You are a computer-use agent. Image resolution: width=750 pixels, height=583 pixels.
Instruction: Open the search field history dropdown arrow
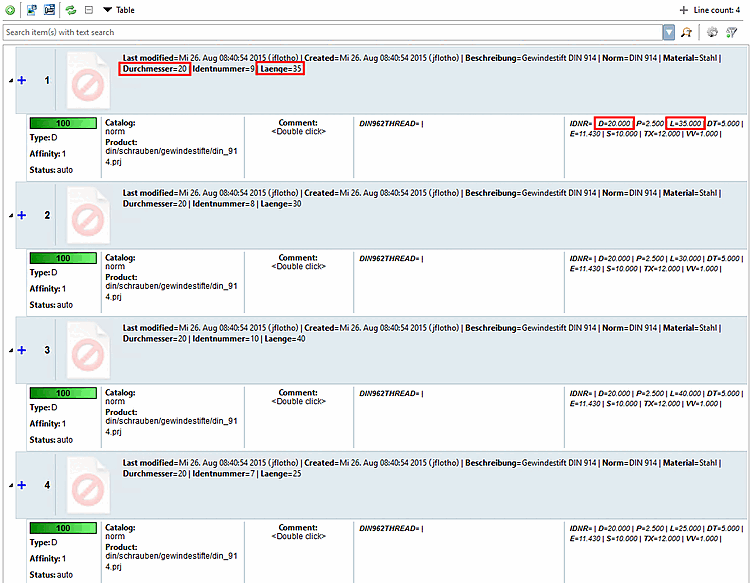(669, 32)
